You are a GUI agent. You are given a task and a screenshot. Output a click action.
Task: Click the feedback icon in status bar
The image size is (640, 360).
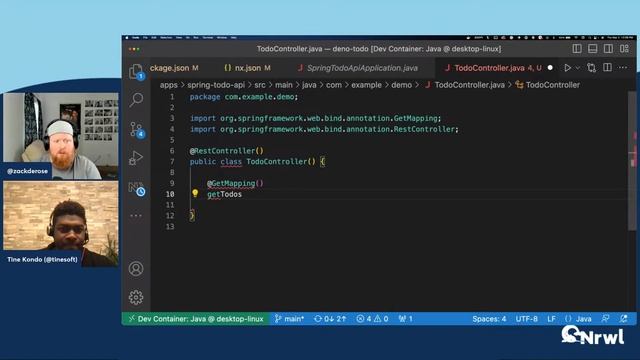606,319
